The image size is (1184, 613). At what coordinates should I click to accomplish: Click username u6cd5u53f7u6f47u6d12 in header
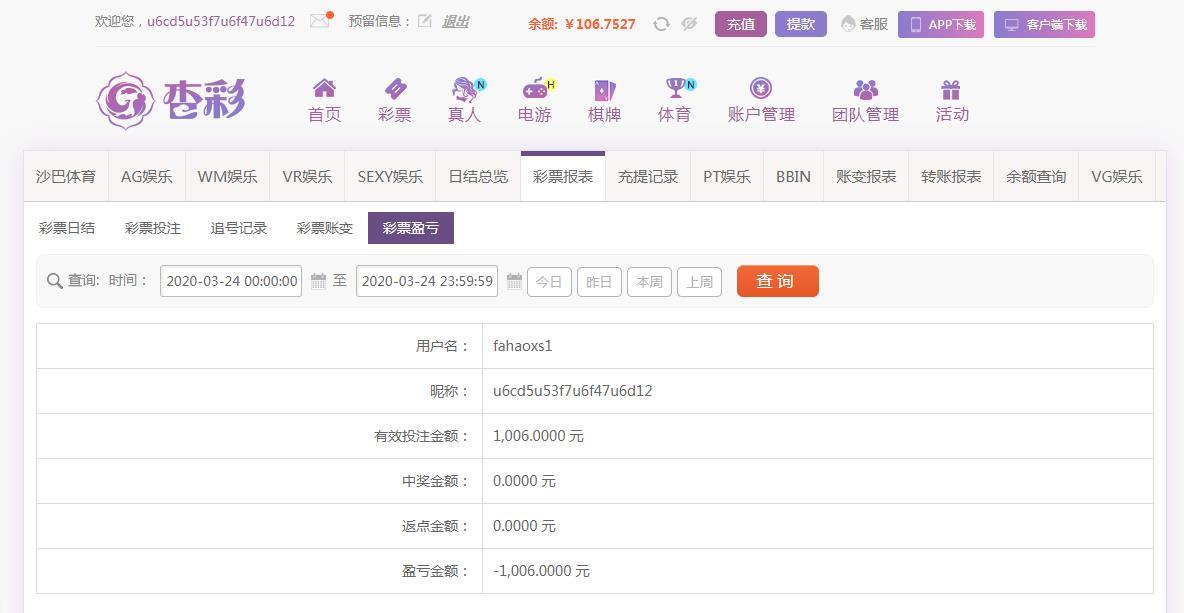(220, 21)
